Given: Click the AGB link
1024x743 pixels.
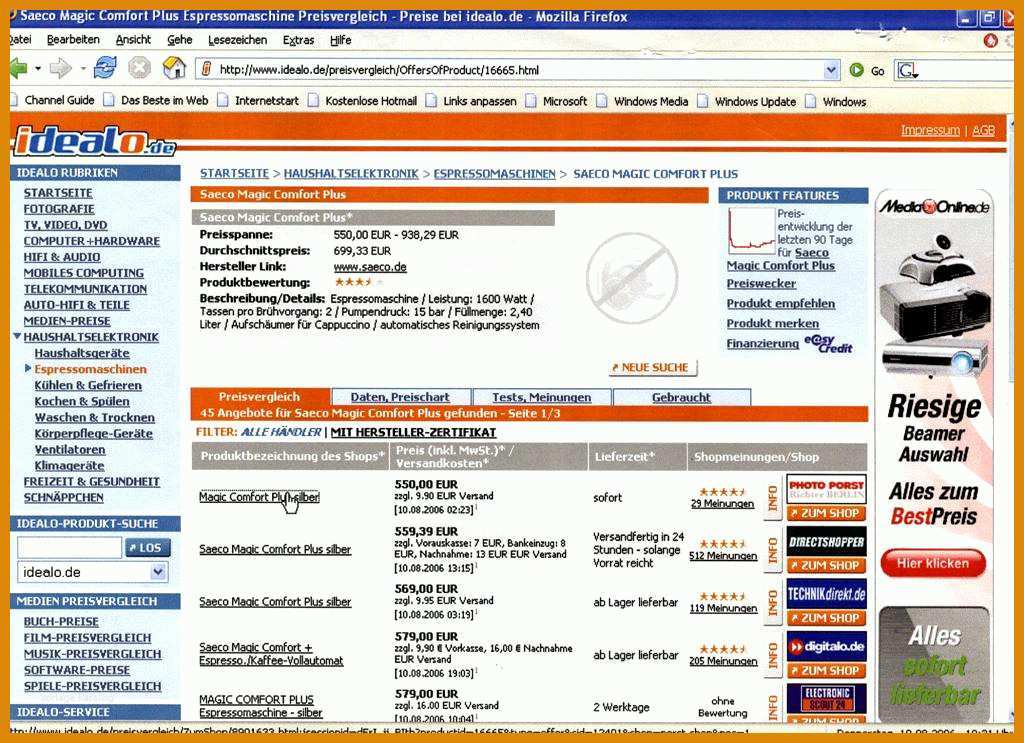Looking at the screenshot, I should 983,130.
